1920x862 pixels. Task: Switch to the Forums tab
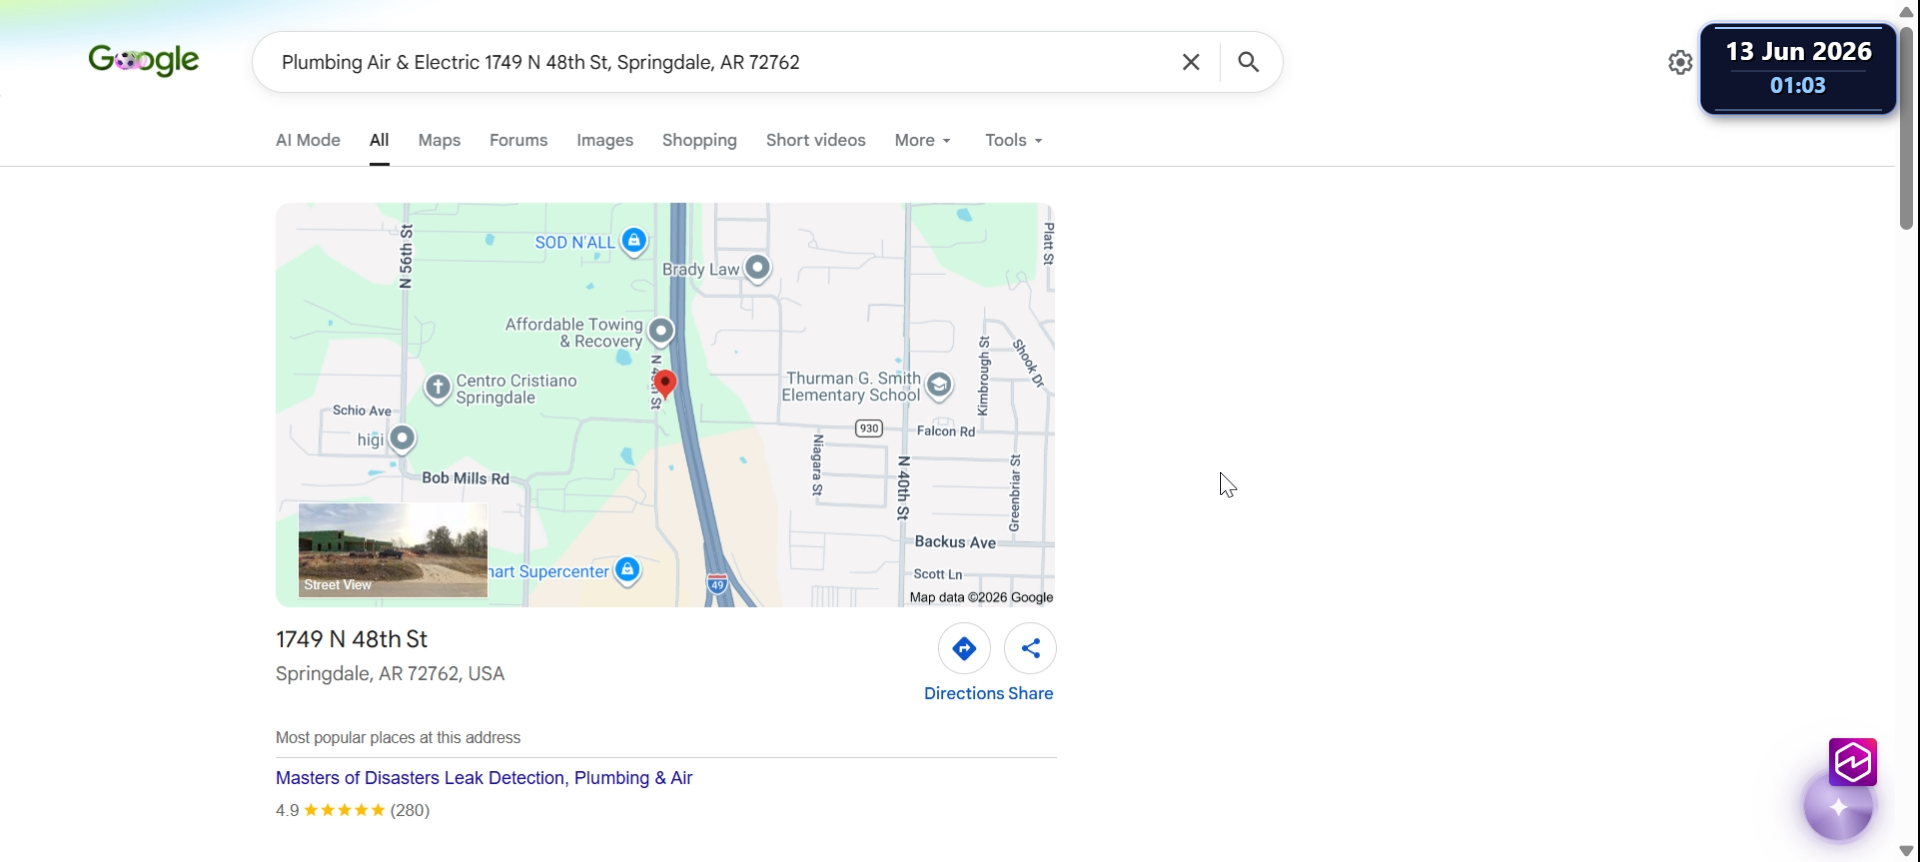tap(518, 140)
